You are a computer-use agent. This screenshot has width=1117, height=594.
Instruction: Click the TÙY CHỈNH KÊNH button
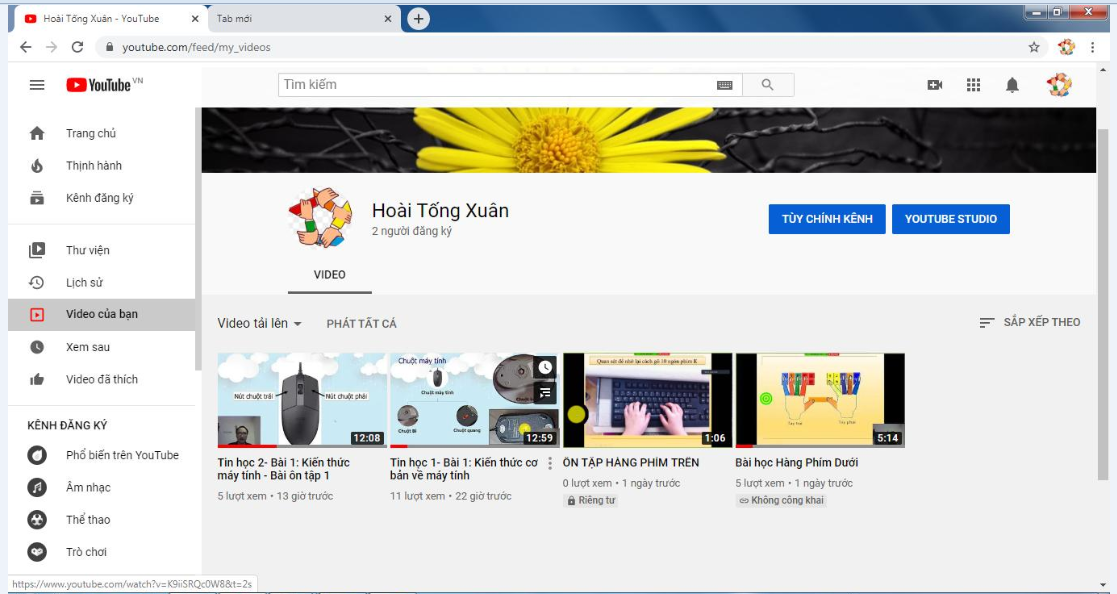click(827, 219)
